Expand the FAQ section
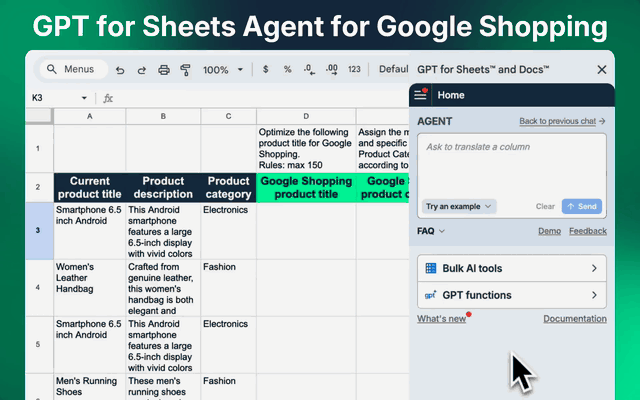This screenshot has height=400, width=640. click(431, 231)
